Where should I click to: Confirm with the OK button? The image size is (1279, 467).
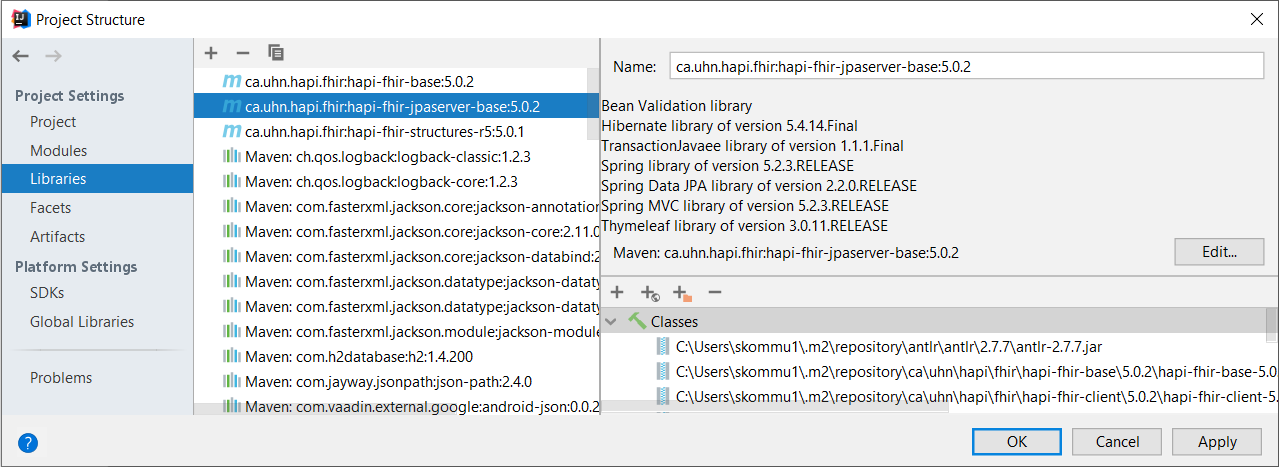click(1017, 441)
